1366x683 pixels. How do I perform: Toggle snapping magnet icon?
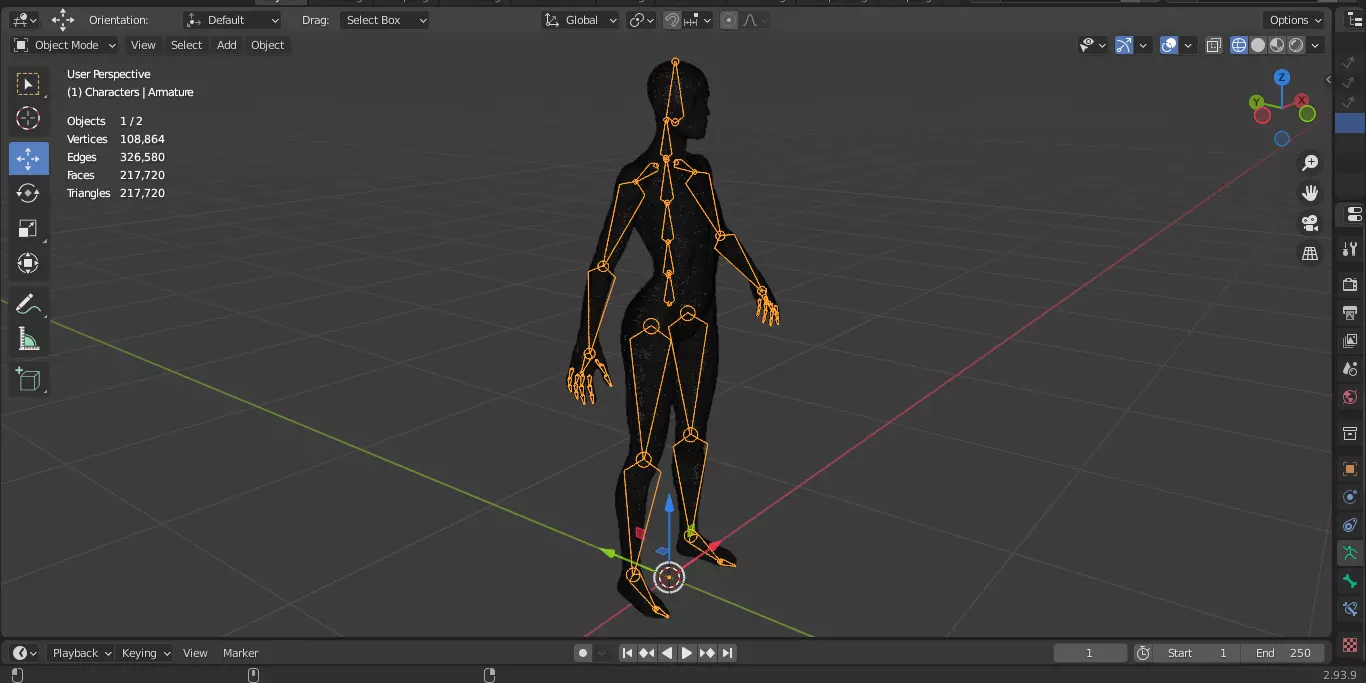(673, 20)
